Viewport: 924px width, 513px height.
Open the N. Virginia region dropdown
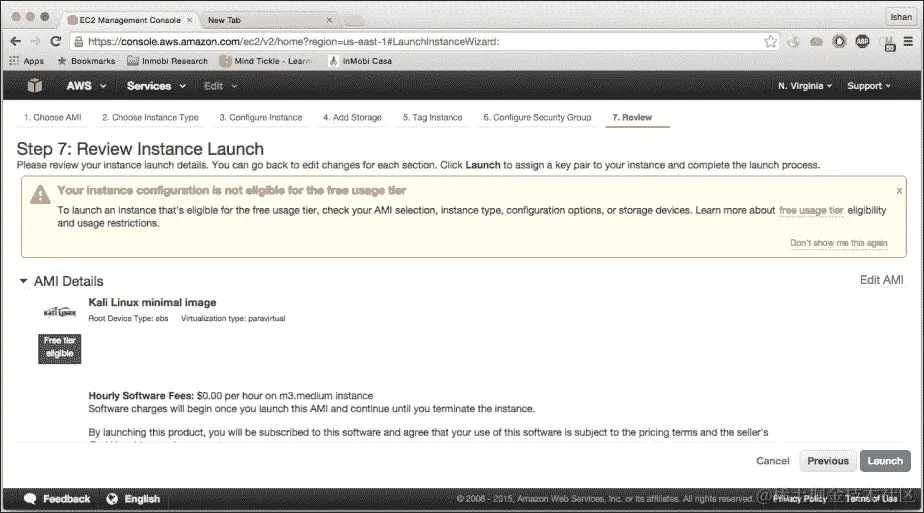tap(805, 86)
